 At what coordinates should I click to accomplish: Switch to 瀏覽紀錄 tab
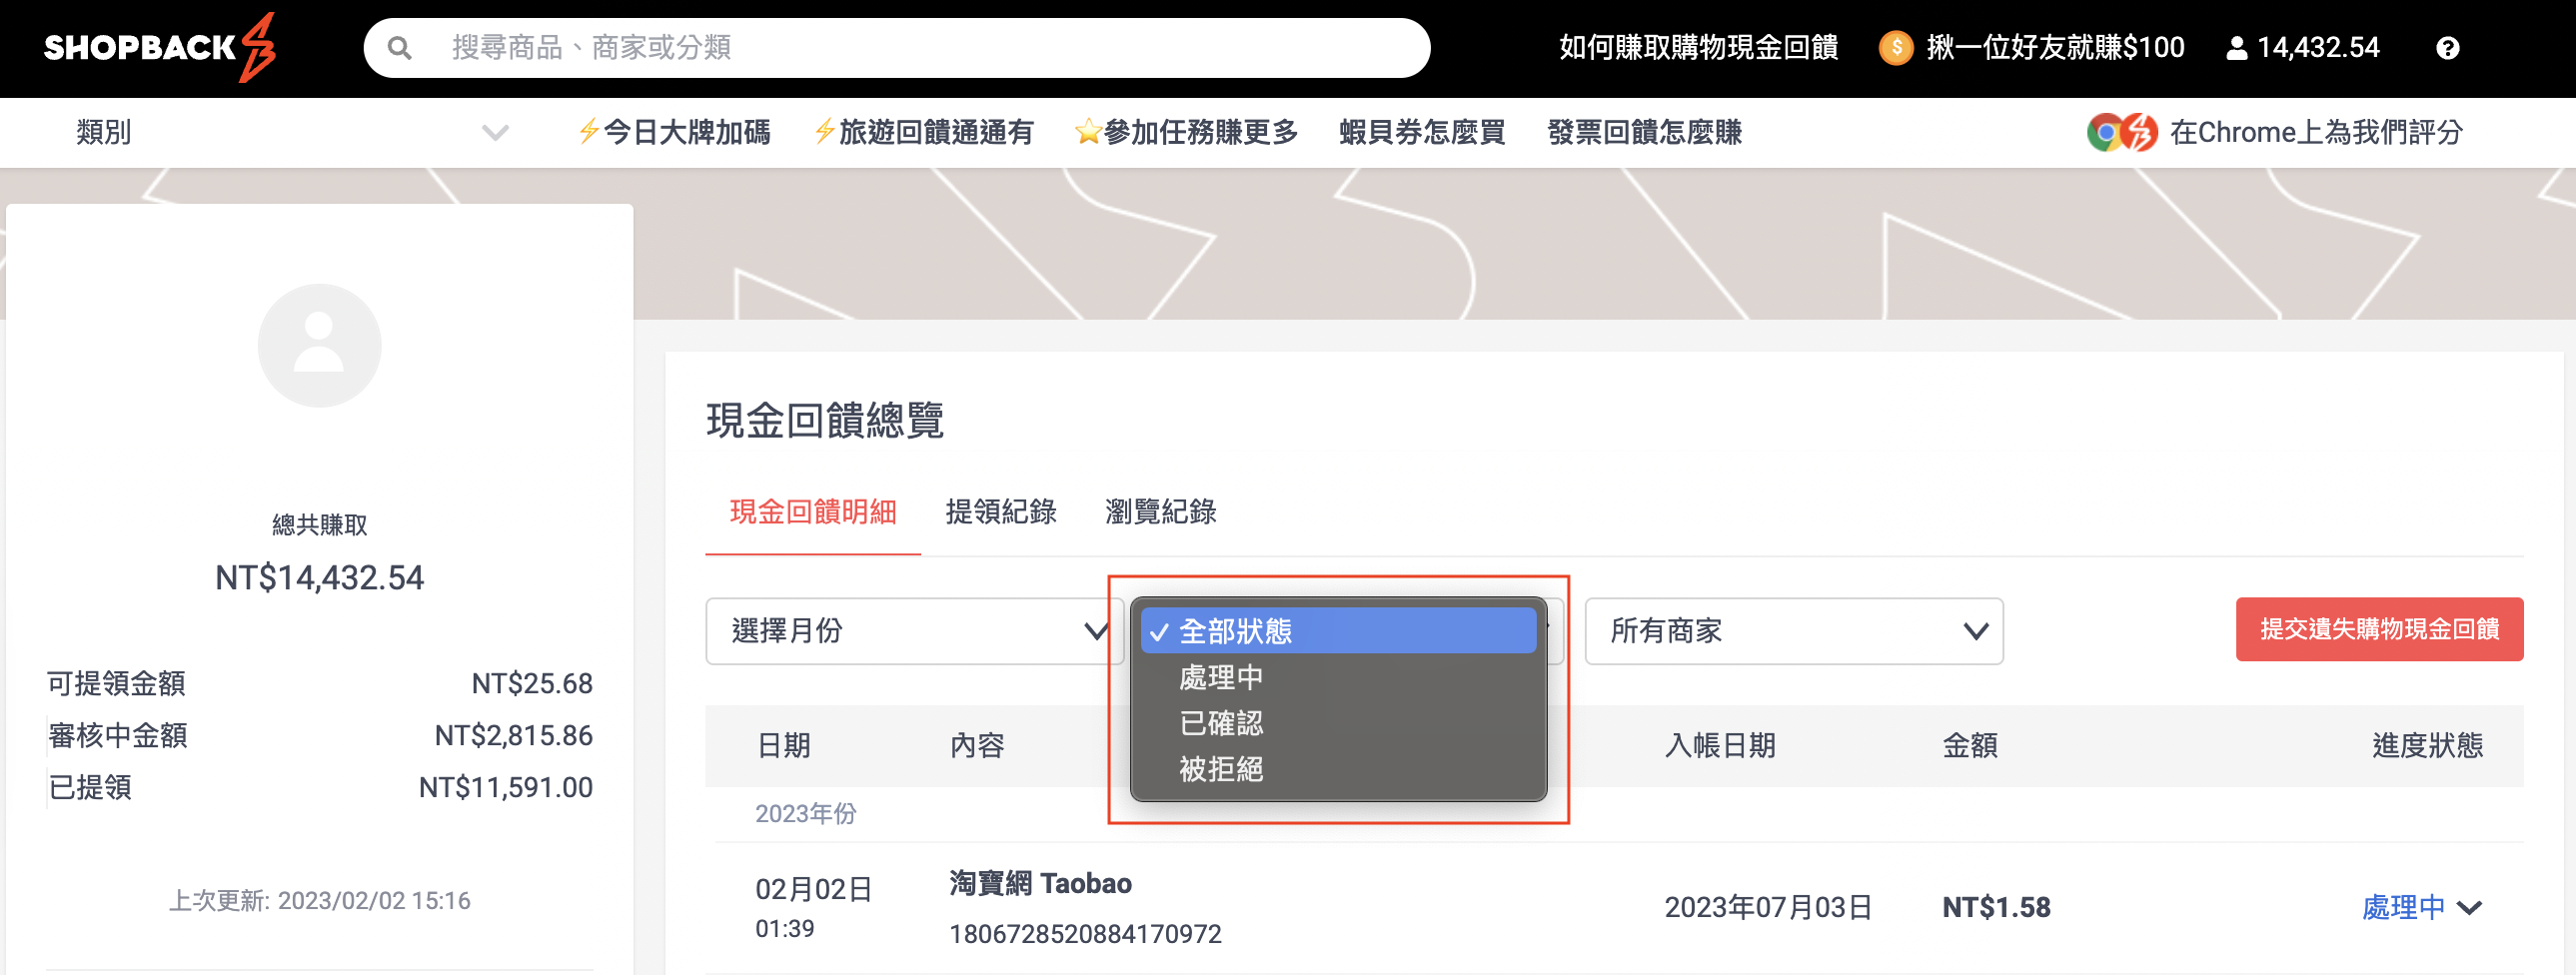[x=1160, y=512]
